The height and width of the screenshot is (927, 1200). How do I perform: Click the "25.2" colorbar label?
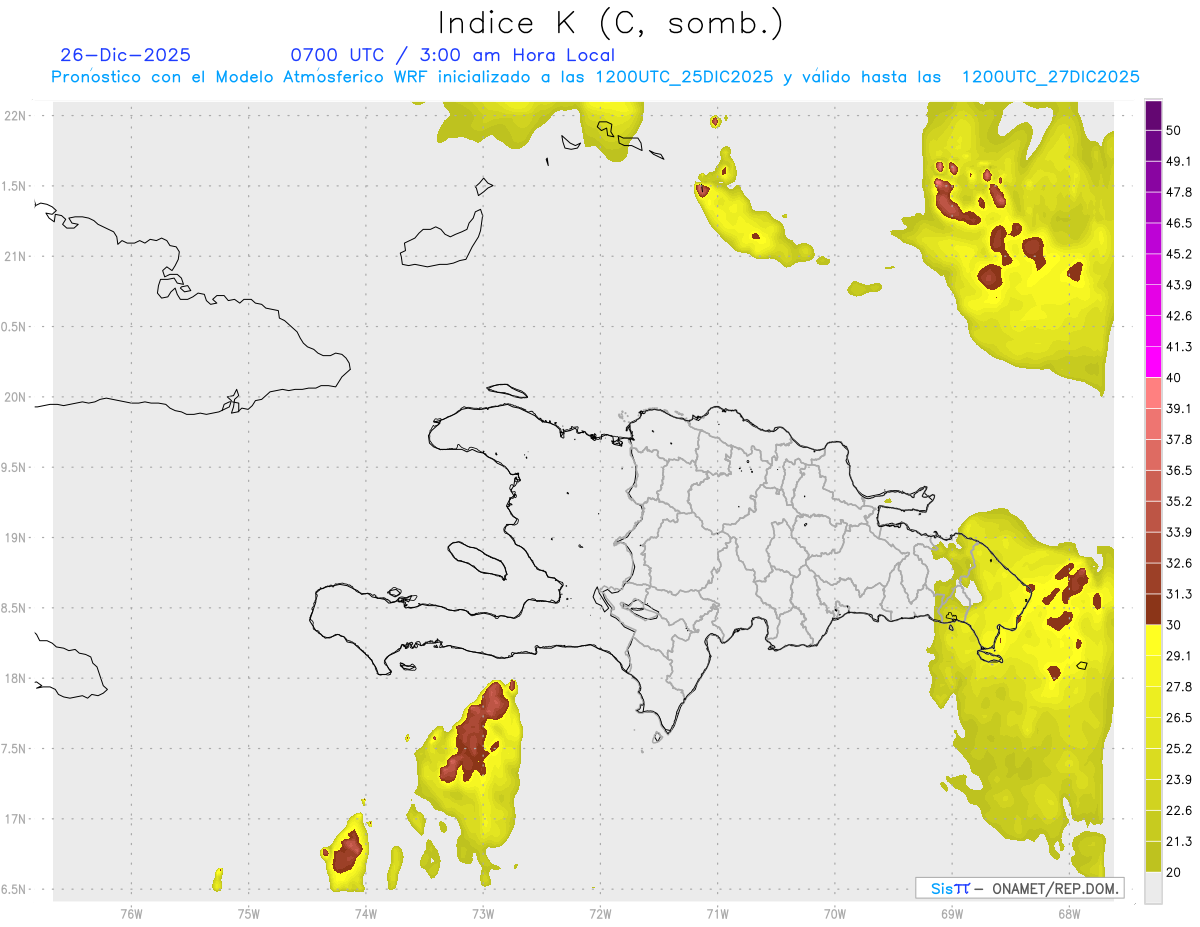click(x=1179, y=748)
